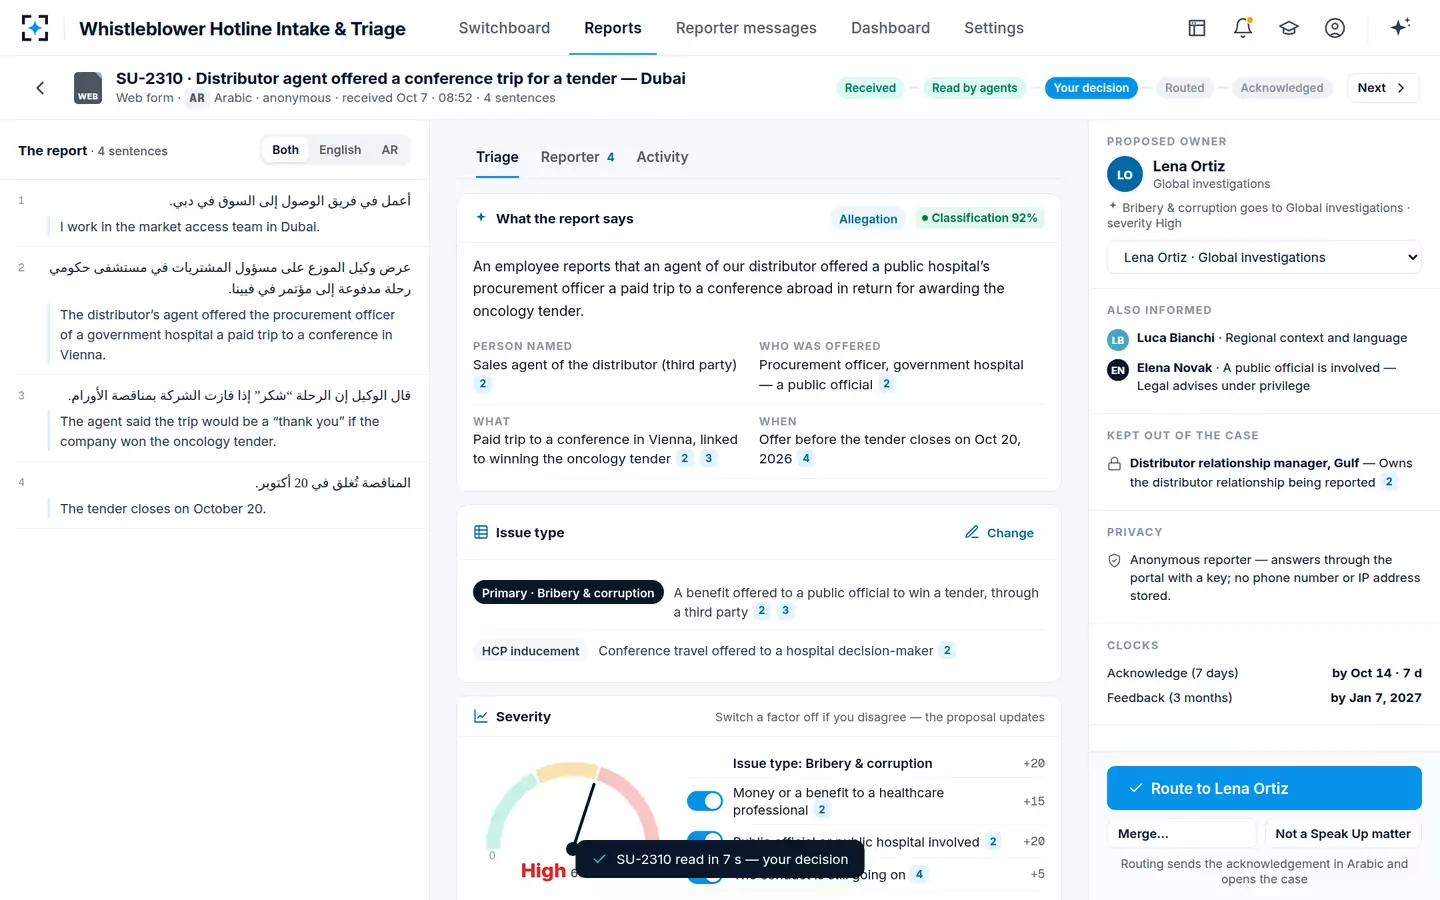Open the user account profile icon

pos(1335,28)
